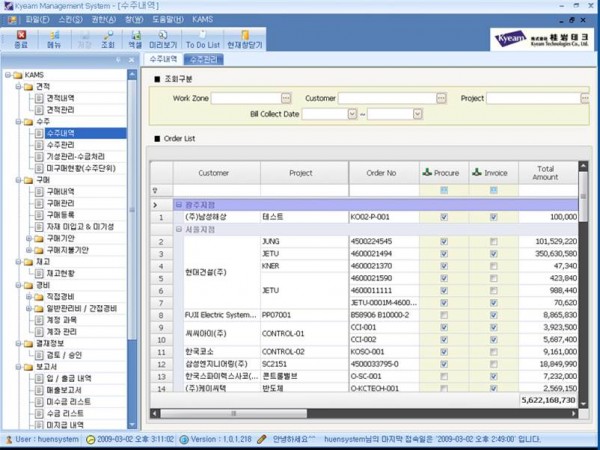Screen dimensions: 600x450
Task: Toggle Invoice checkbox for order CCI-001
Action: (493, 327)
